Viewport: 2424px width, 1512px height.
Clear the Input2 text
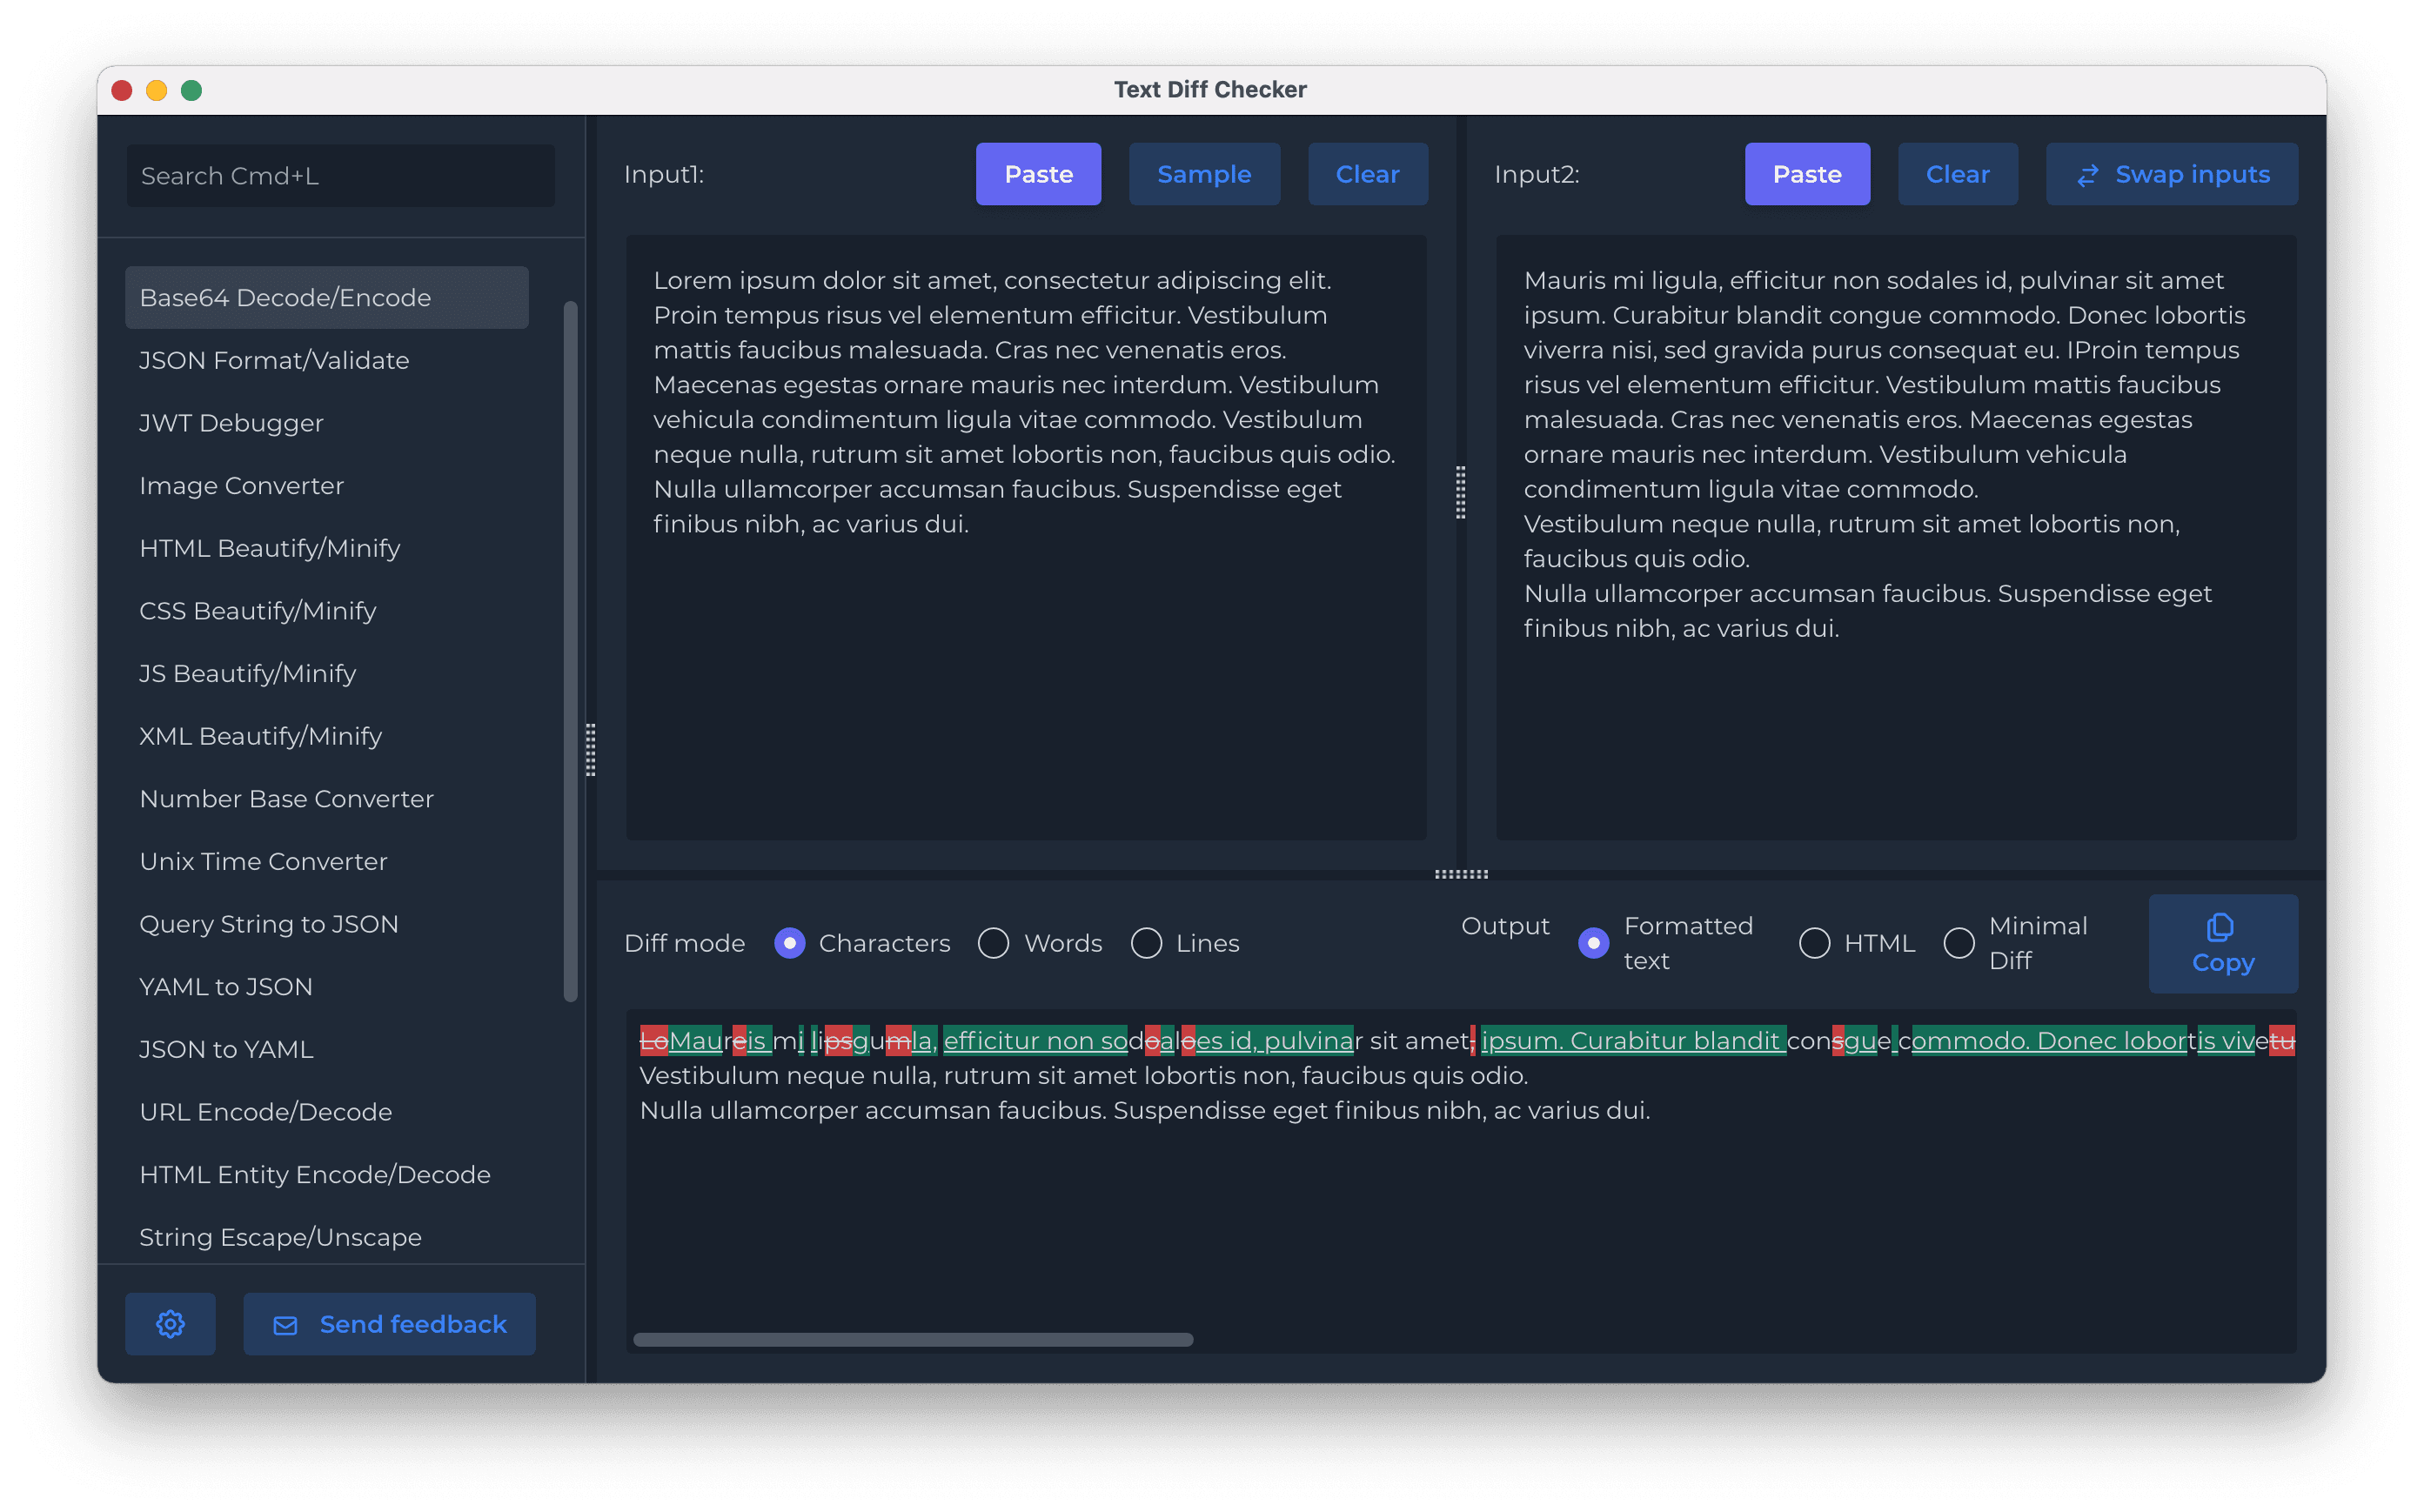coord(1957,174)
